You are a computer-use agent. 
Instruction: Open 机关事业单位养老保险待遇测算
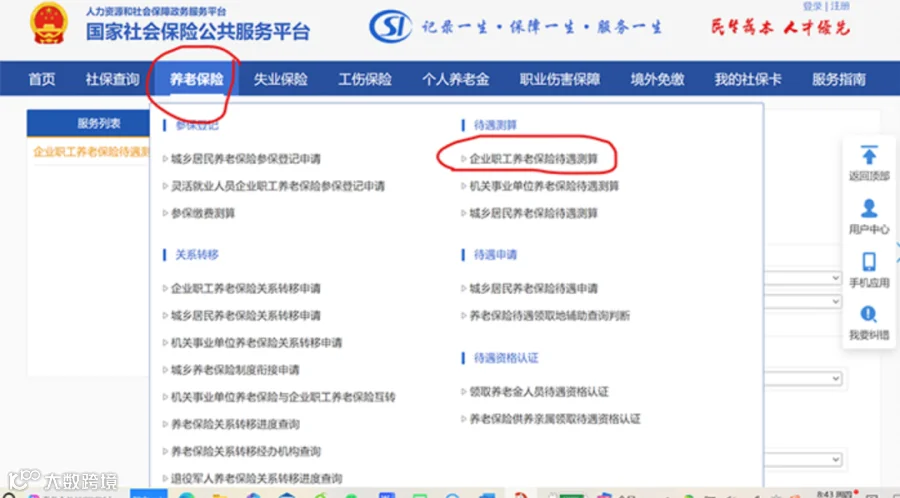coord(544,186)
